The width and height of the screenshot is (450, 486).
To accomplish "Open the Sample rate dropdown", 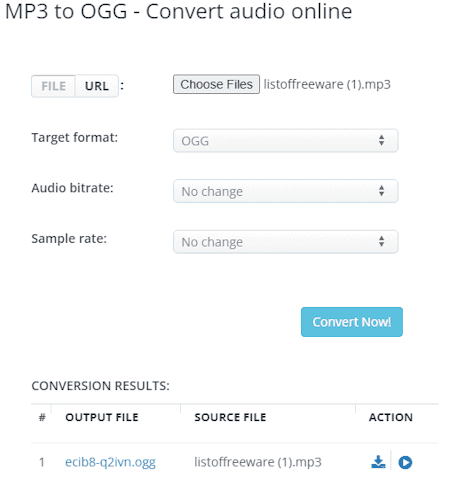I will click(286, 242).
